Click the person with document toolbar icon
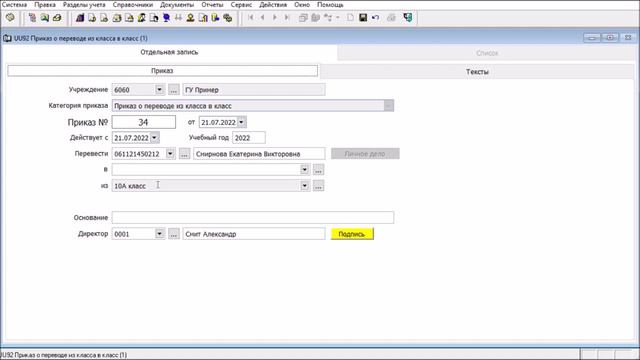This screenshot has width=640, height=360. click(142, 18)
